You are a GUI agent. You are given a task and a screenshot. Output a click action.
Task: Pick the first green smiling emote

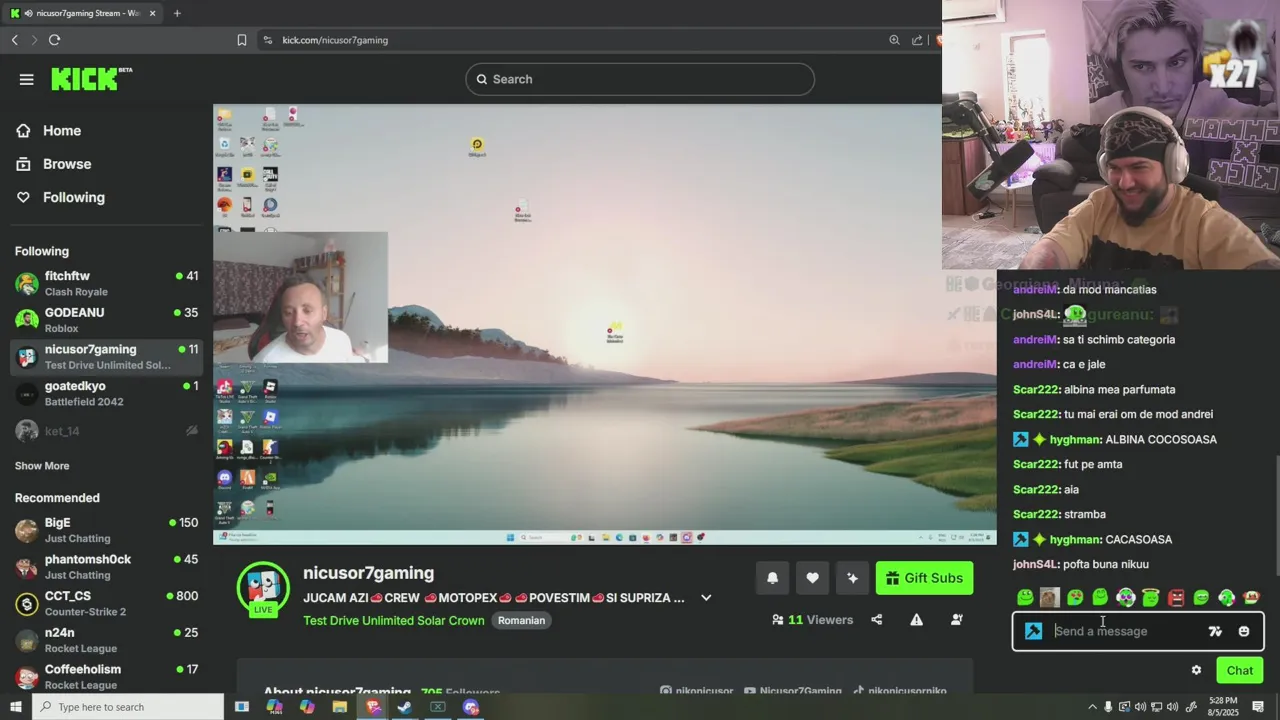click(x=1025, y=597)
